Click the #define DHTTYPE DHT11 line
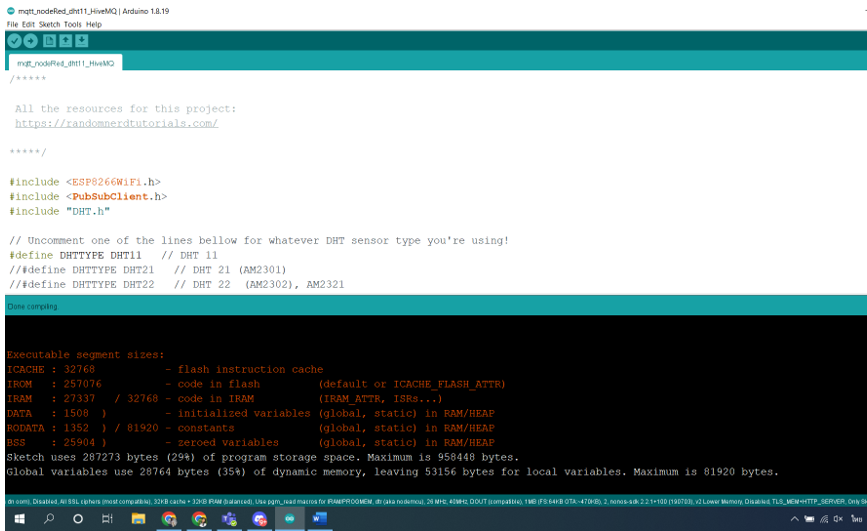 (113, 255)
